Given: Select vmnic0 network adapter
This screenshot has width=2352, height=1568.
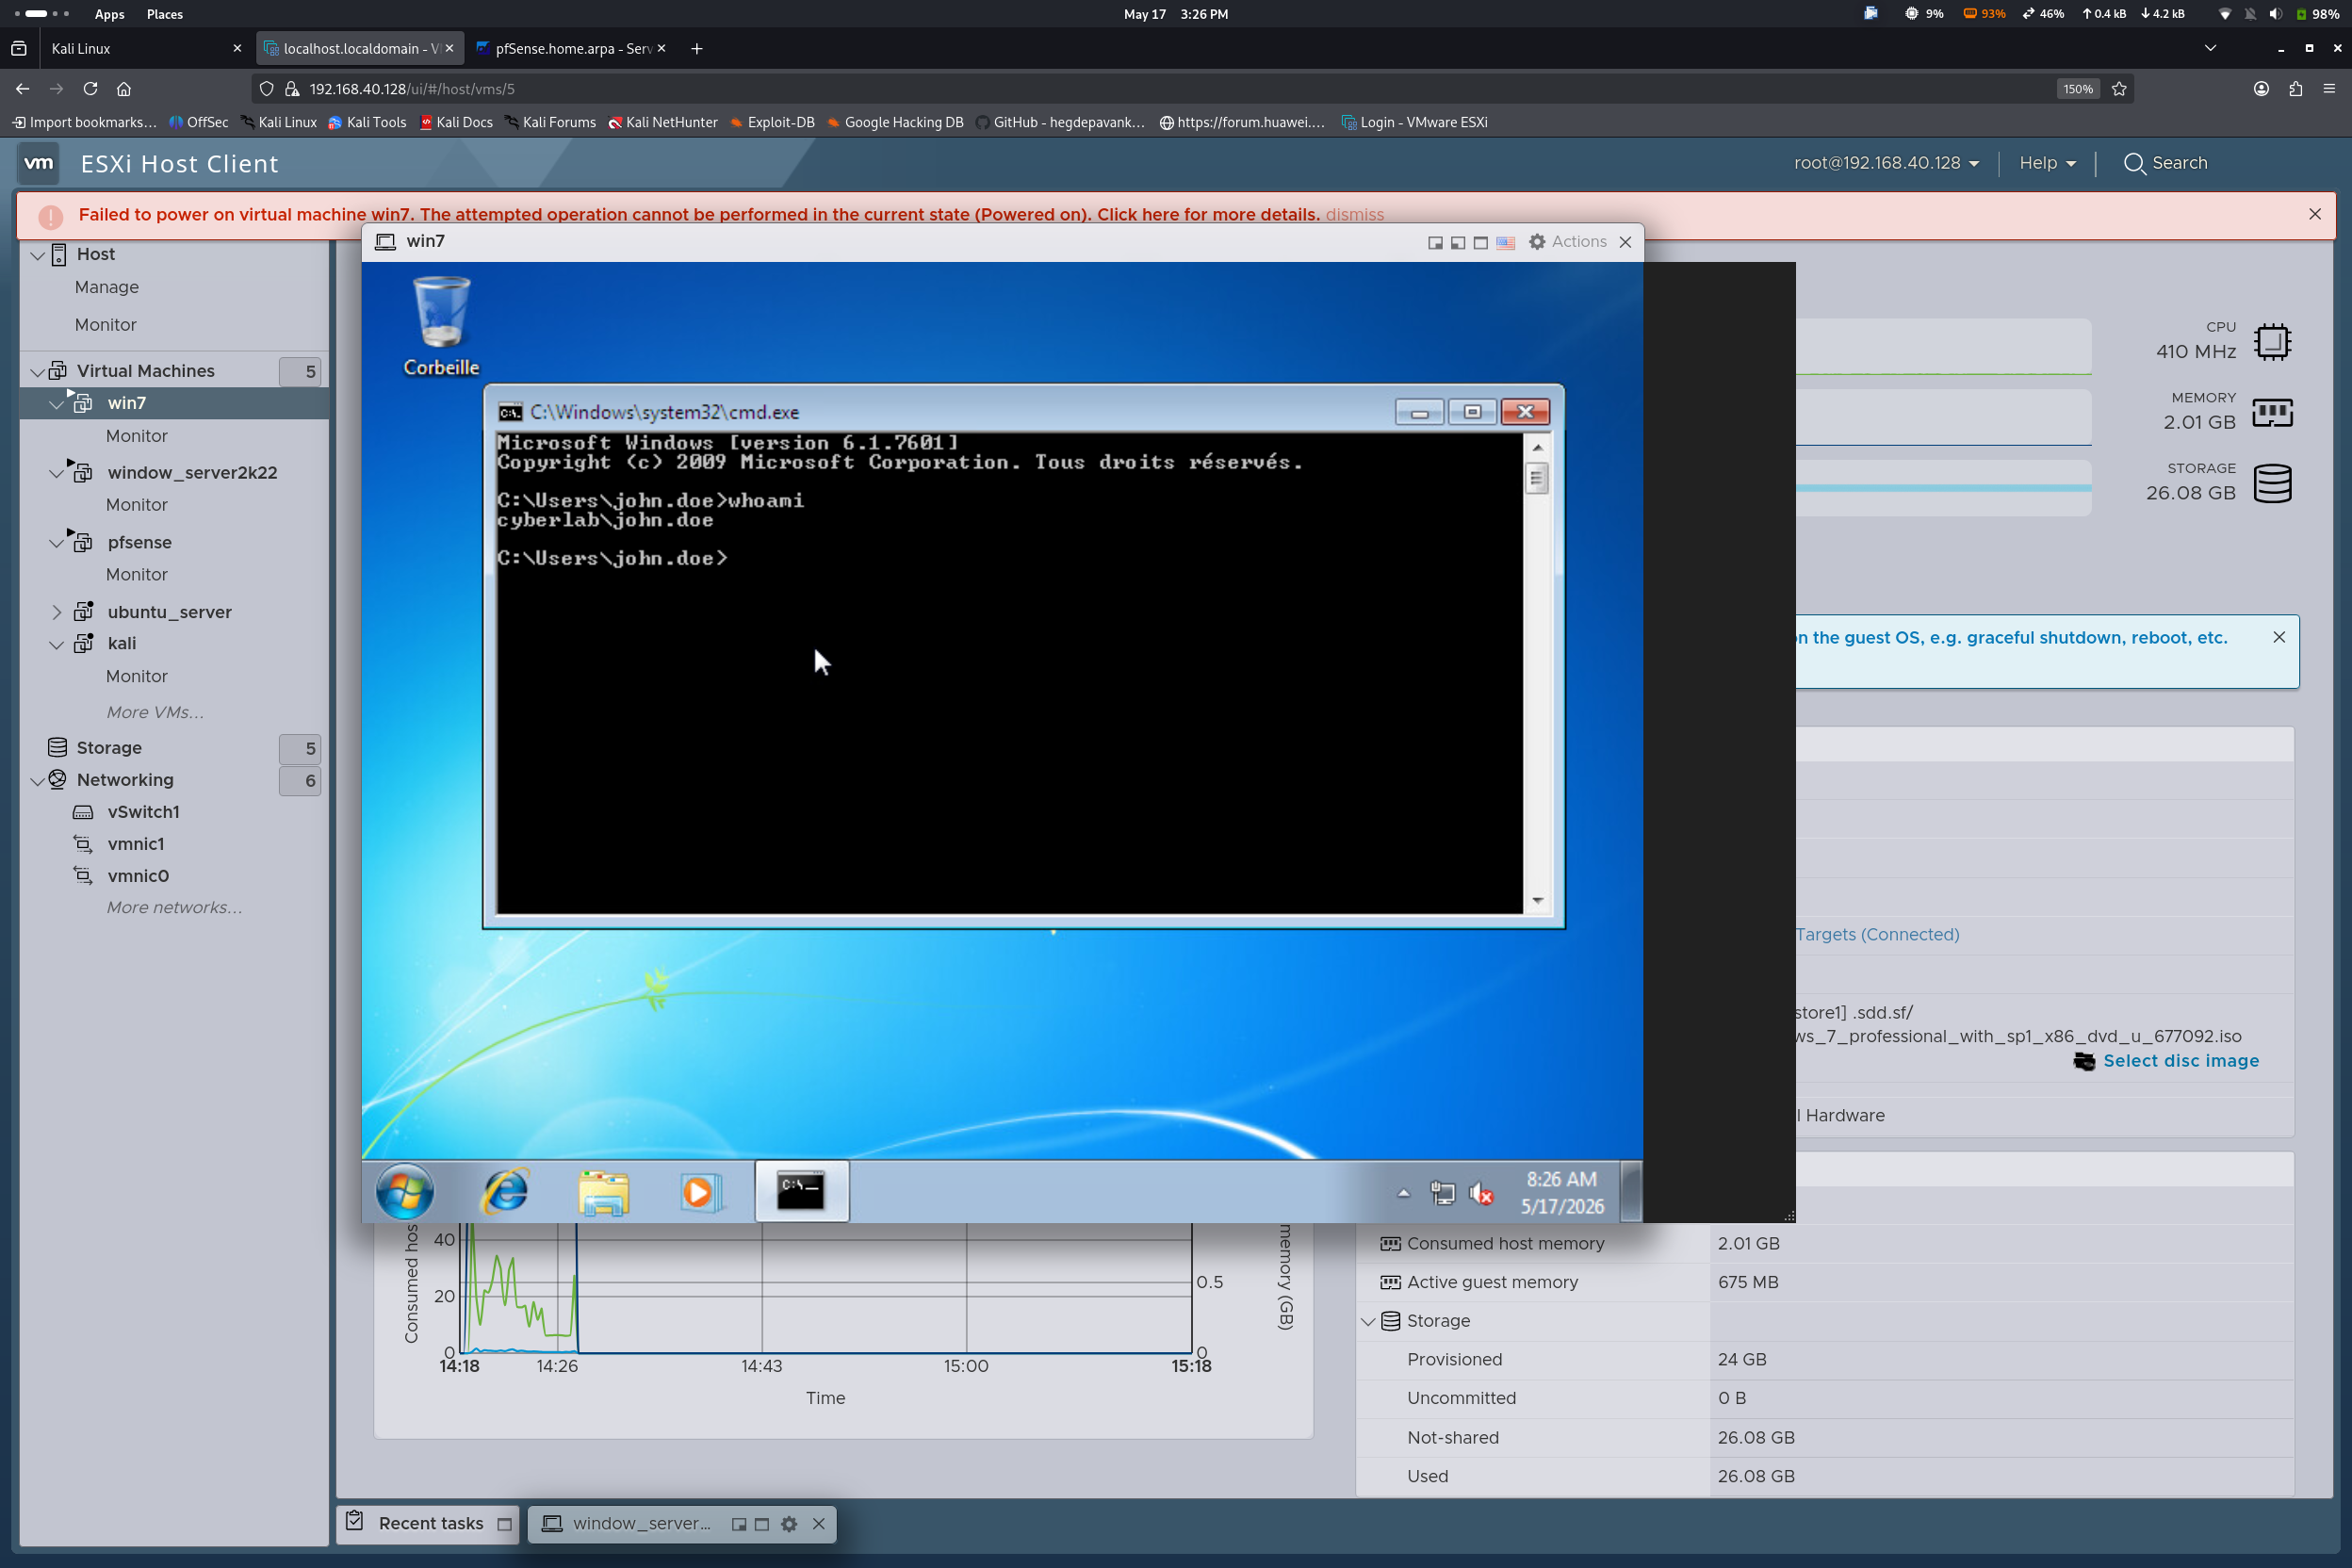Looking at the screenshot, I should pos(138,876).
